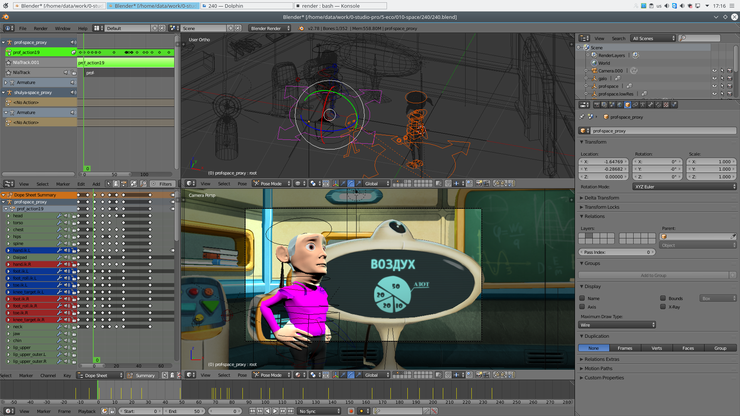
Task: Select the Verts duplication option
Action: pos(656,348)
